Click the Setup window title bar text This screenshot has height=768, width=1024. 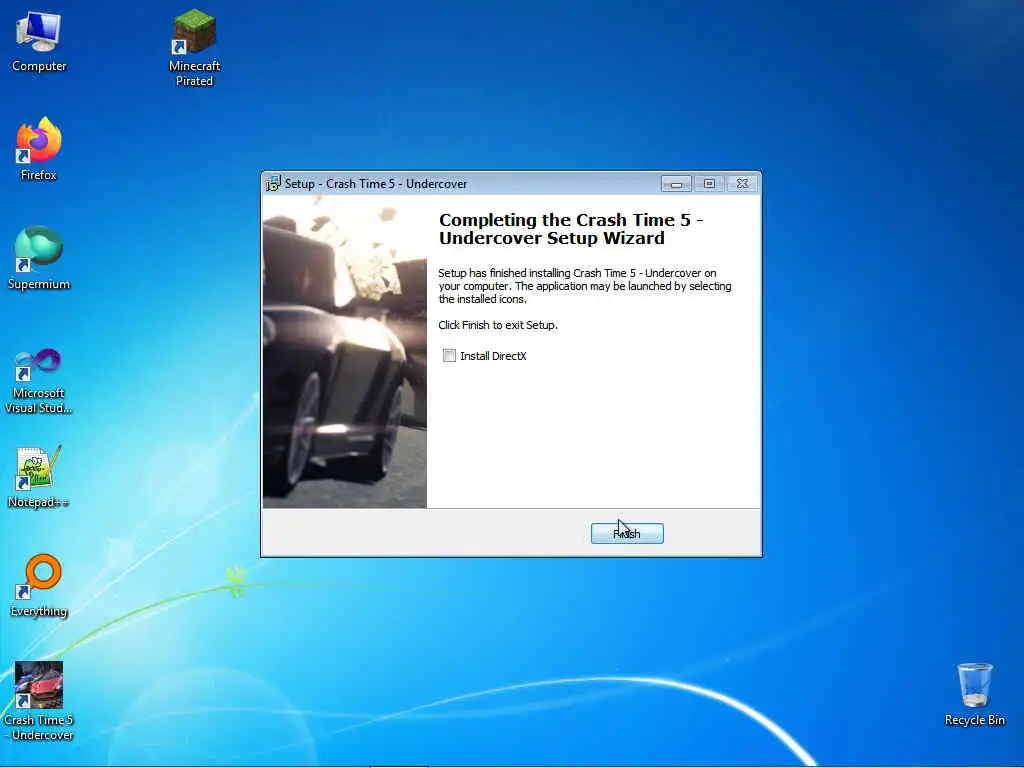[x=376, y=184]
